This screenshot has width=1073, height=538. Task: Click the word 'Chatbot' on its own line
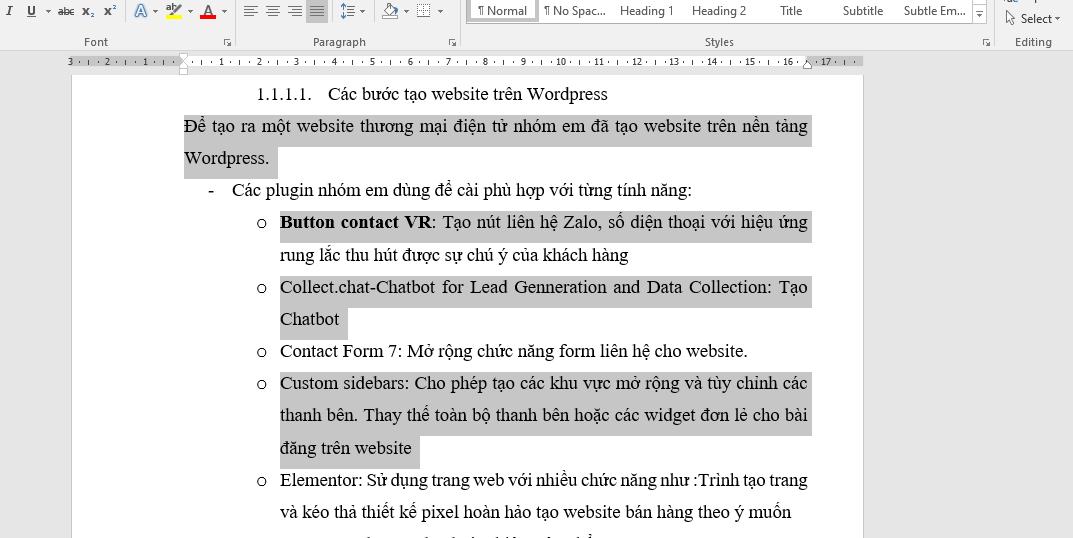pos(309,320)
